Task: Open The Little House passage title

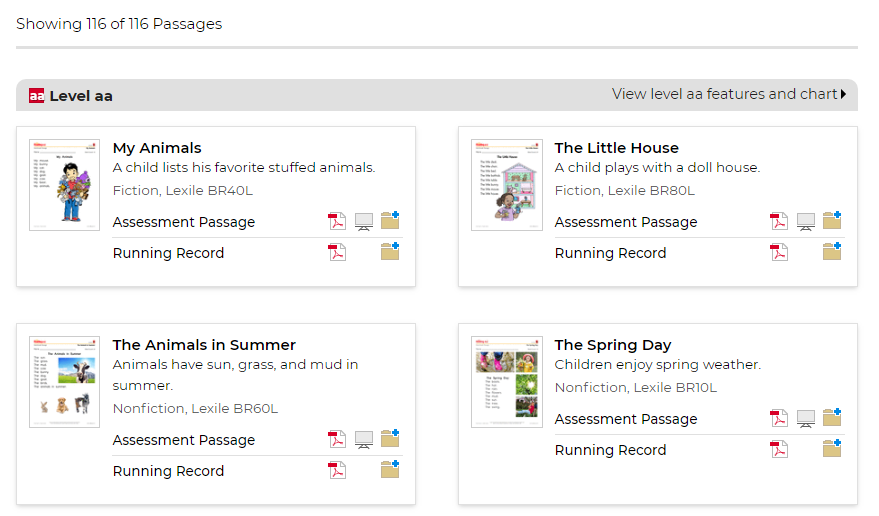Action: coord(616,148)
